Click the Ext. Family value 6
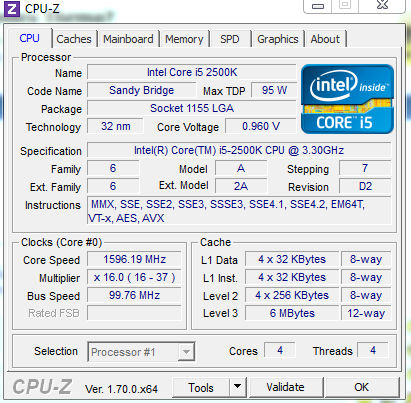Viewport: 411px width, 403px height. (113, 186)
